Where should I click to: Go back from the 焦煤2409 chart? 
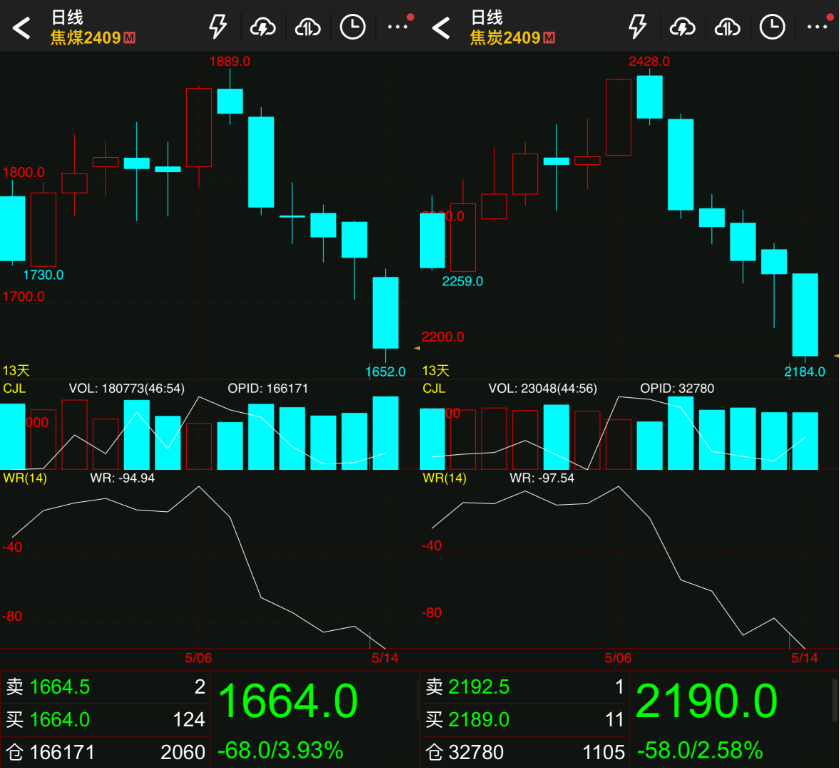point(21,28)
